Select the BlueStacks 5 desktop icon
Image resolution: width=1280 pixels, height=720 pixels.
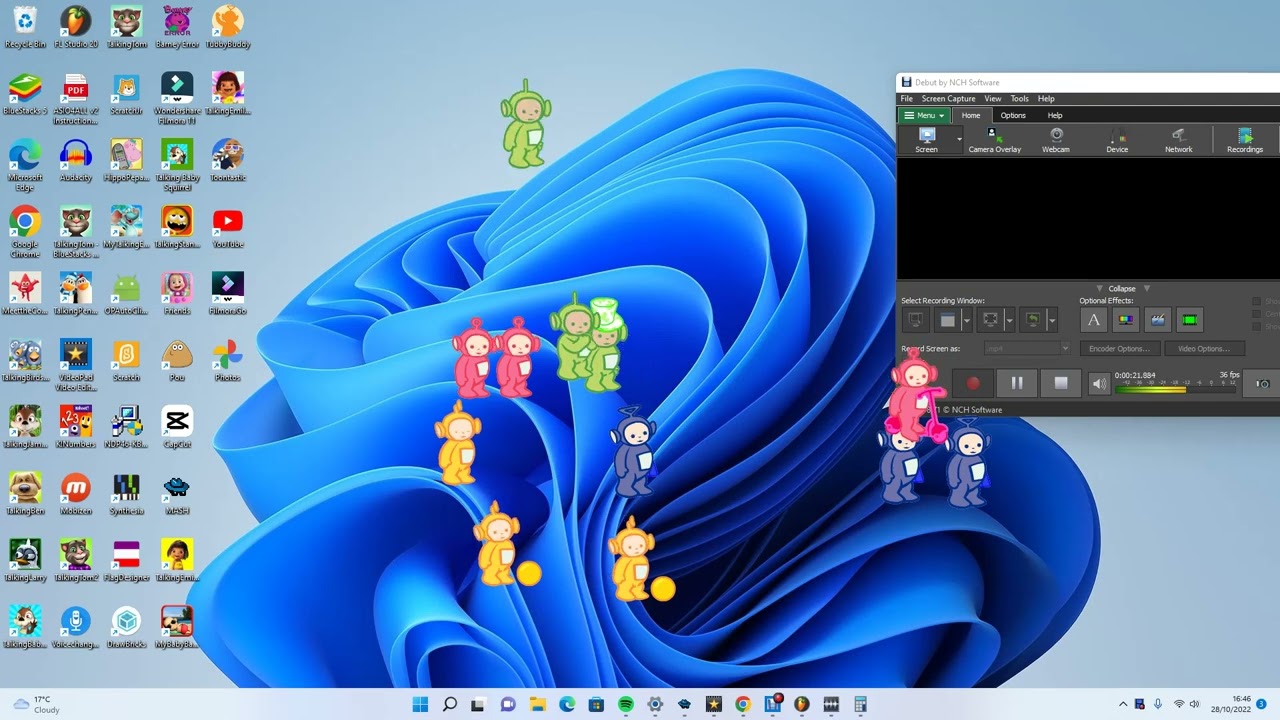(x=25, y=93)
